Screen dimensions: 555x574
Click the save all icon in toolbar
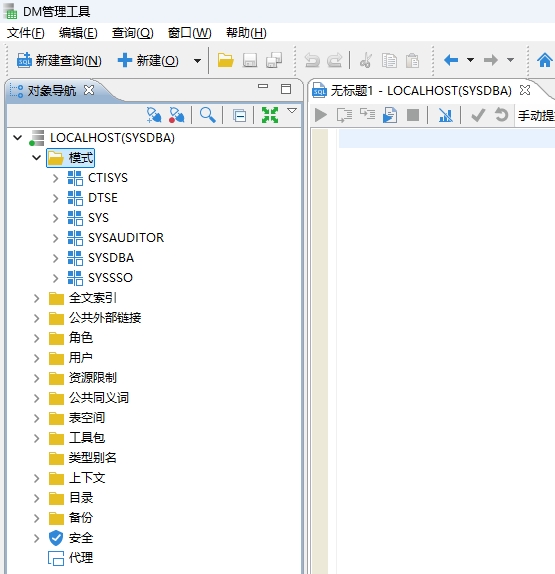click(x=274, y=60)
